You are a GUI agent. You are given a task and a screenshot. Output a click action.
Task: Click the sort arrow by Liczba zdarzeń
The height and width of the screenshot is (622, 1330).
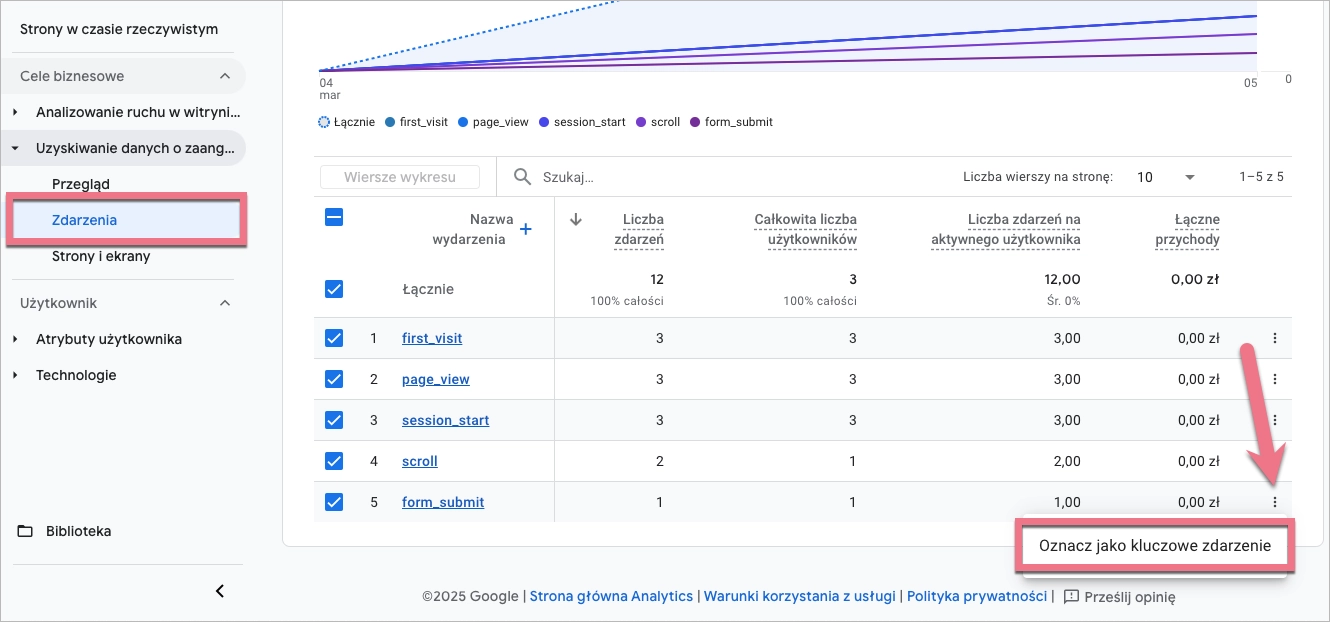pyautogui.click(x=576, y=220)
